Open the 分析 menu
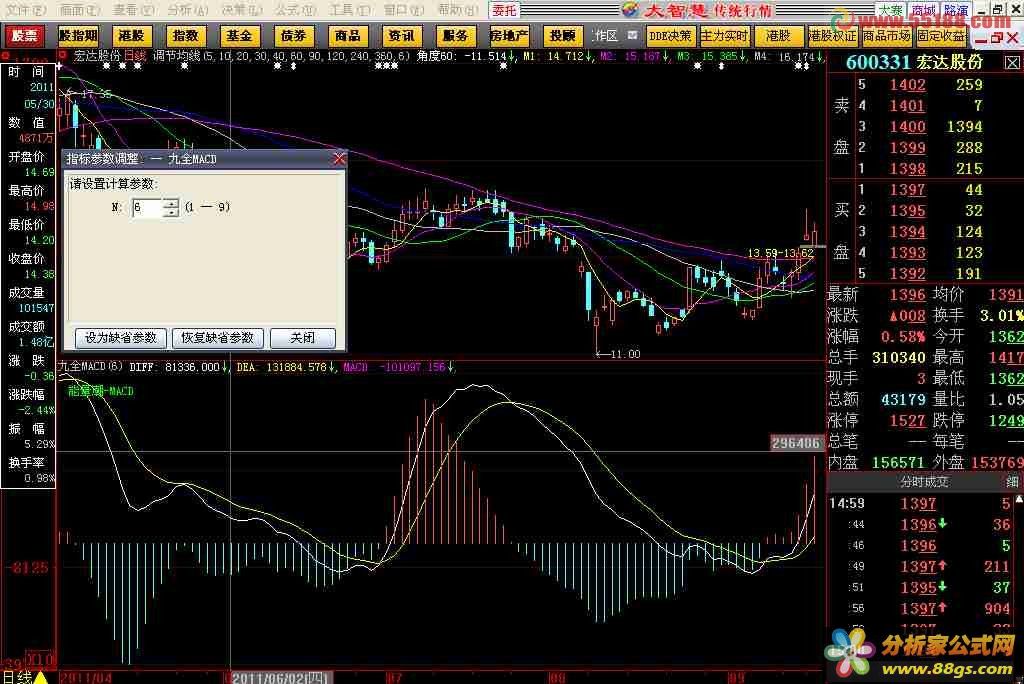Image resolution: width=1024 pixels, height=684 pixels. coord(187,10)
